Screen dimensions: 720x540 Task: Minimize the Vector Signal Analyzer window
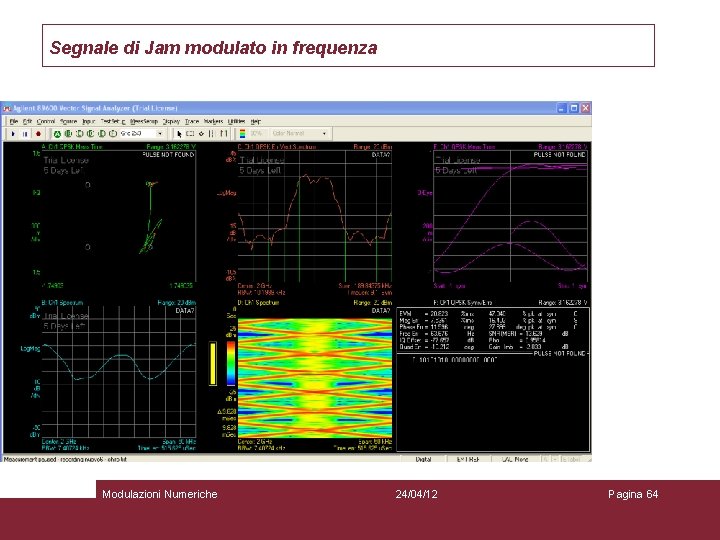562,108
